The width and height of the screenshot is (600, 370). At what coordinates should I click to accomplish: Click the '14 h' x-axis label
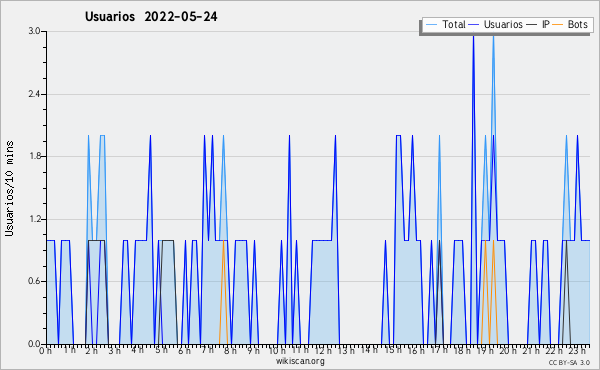coord(369,350)
